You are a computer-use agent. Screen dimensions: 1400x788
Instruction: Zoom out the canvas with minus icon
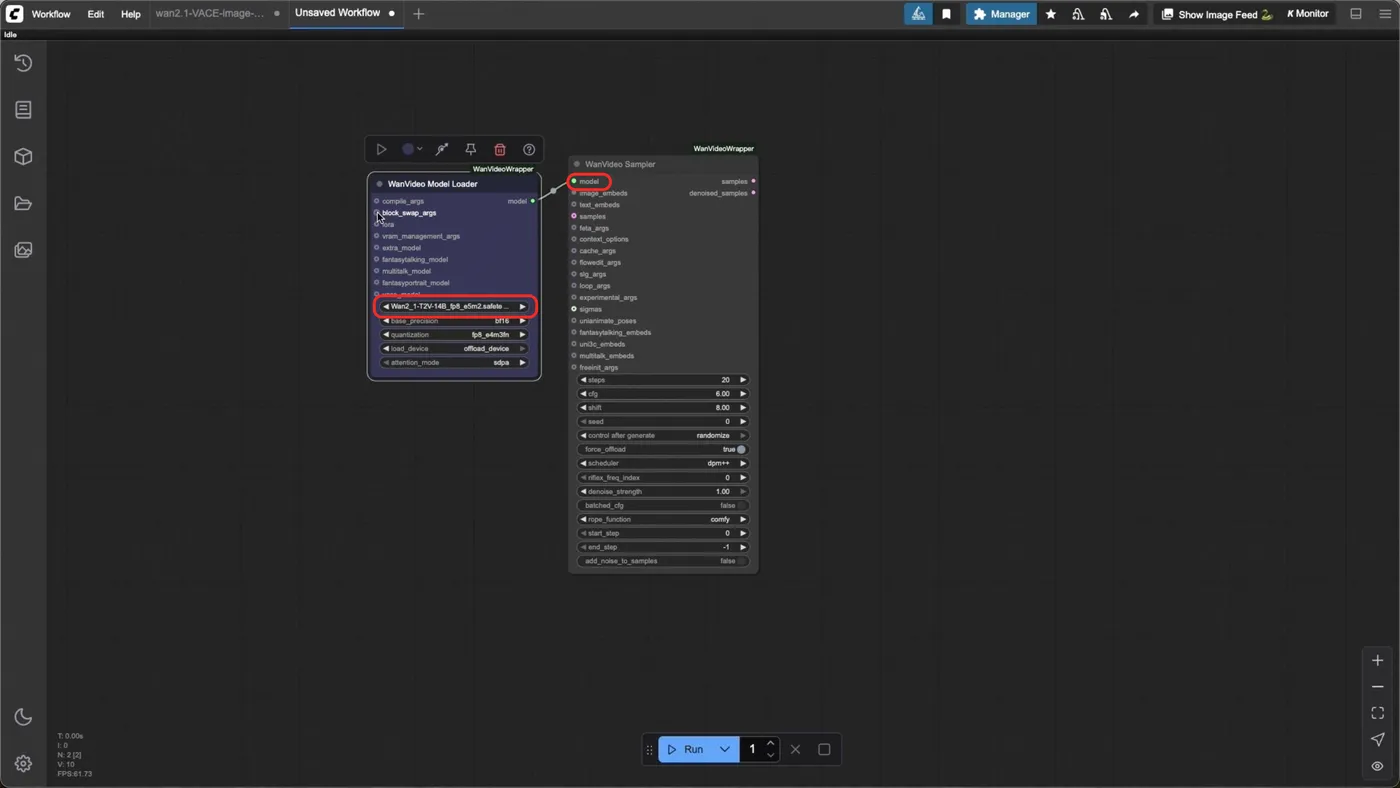tap(1377, 687)
